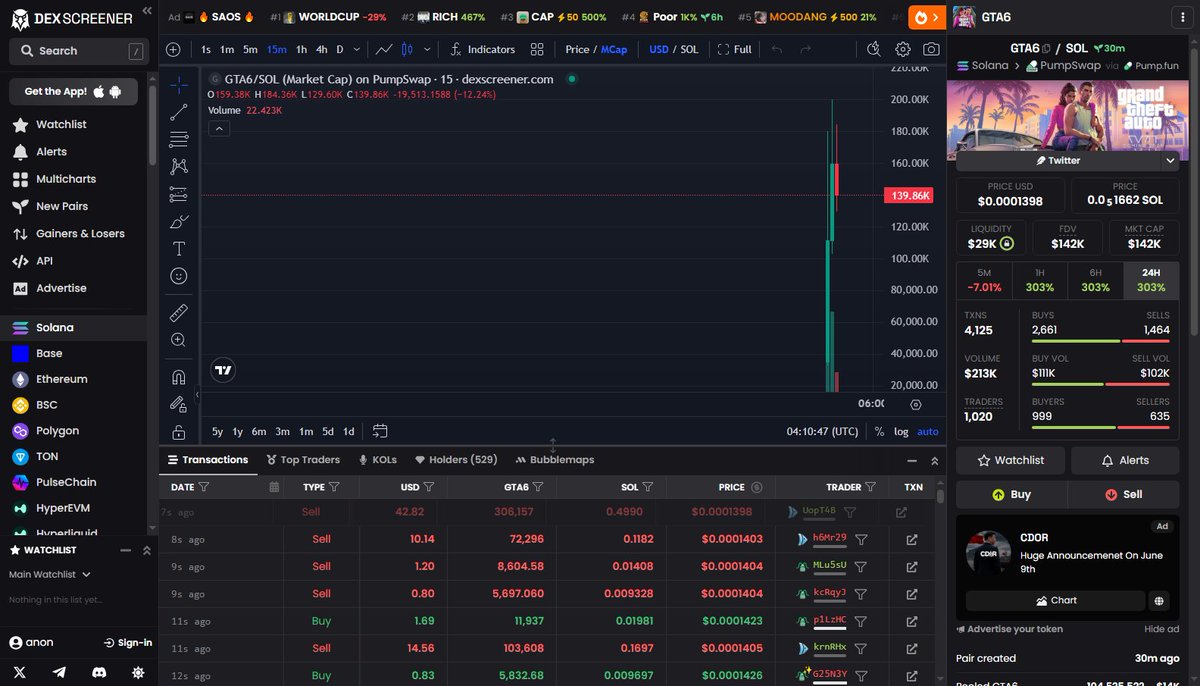Set chart range to 5d
This screenshot has width=1200, height=686.
328,431
